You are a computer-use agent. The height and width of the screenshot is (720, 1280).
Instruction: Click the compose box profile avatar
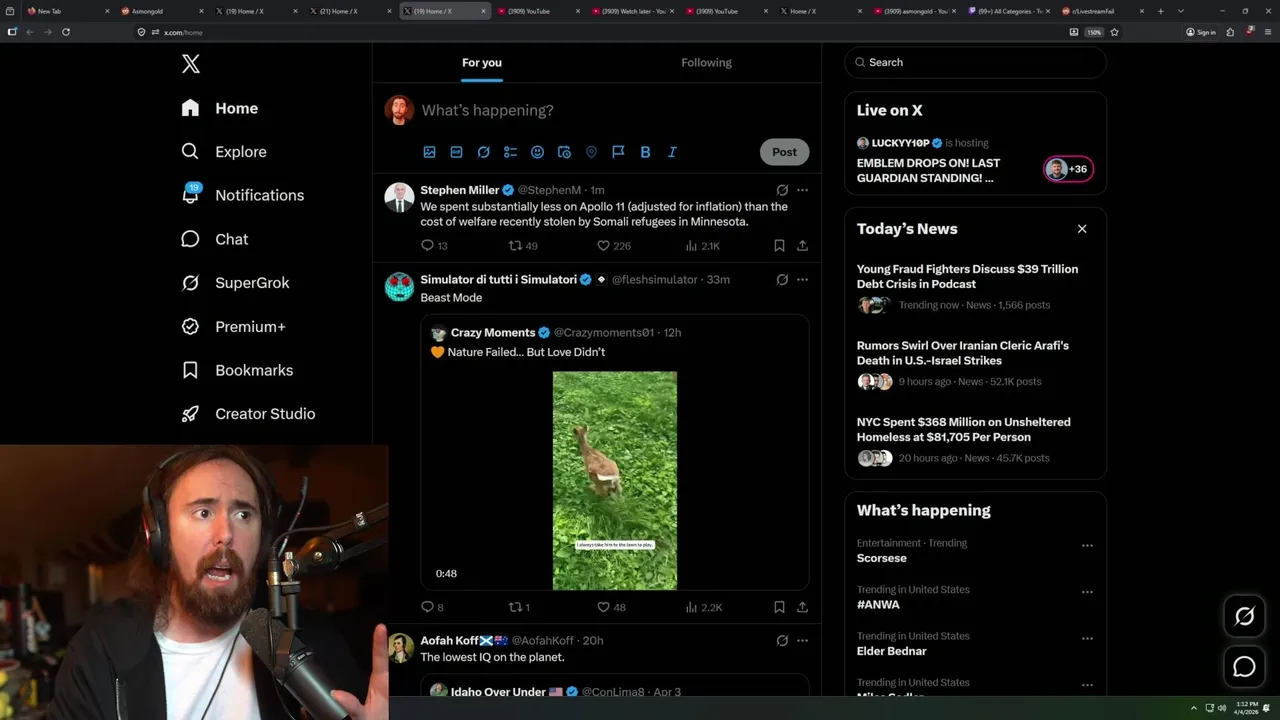click(399, 110)
